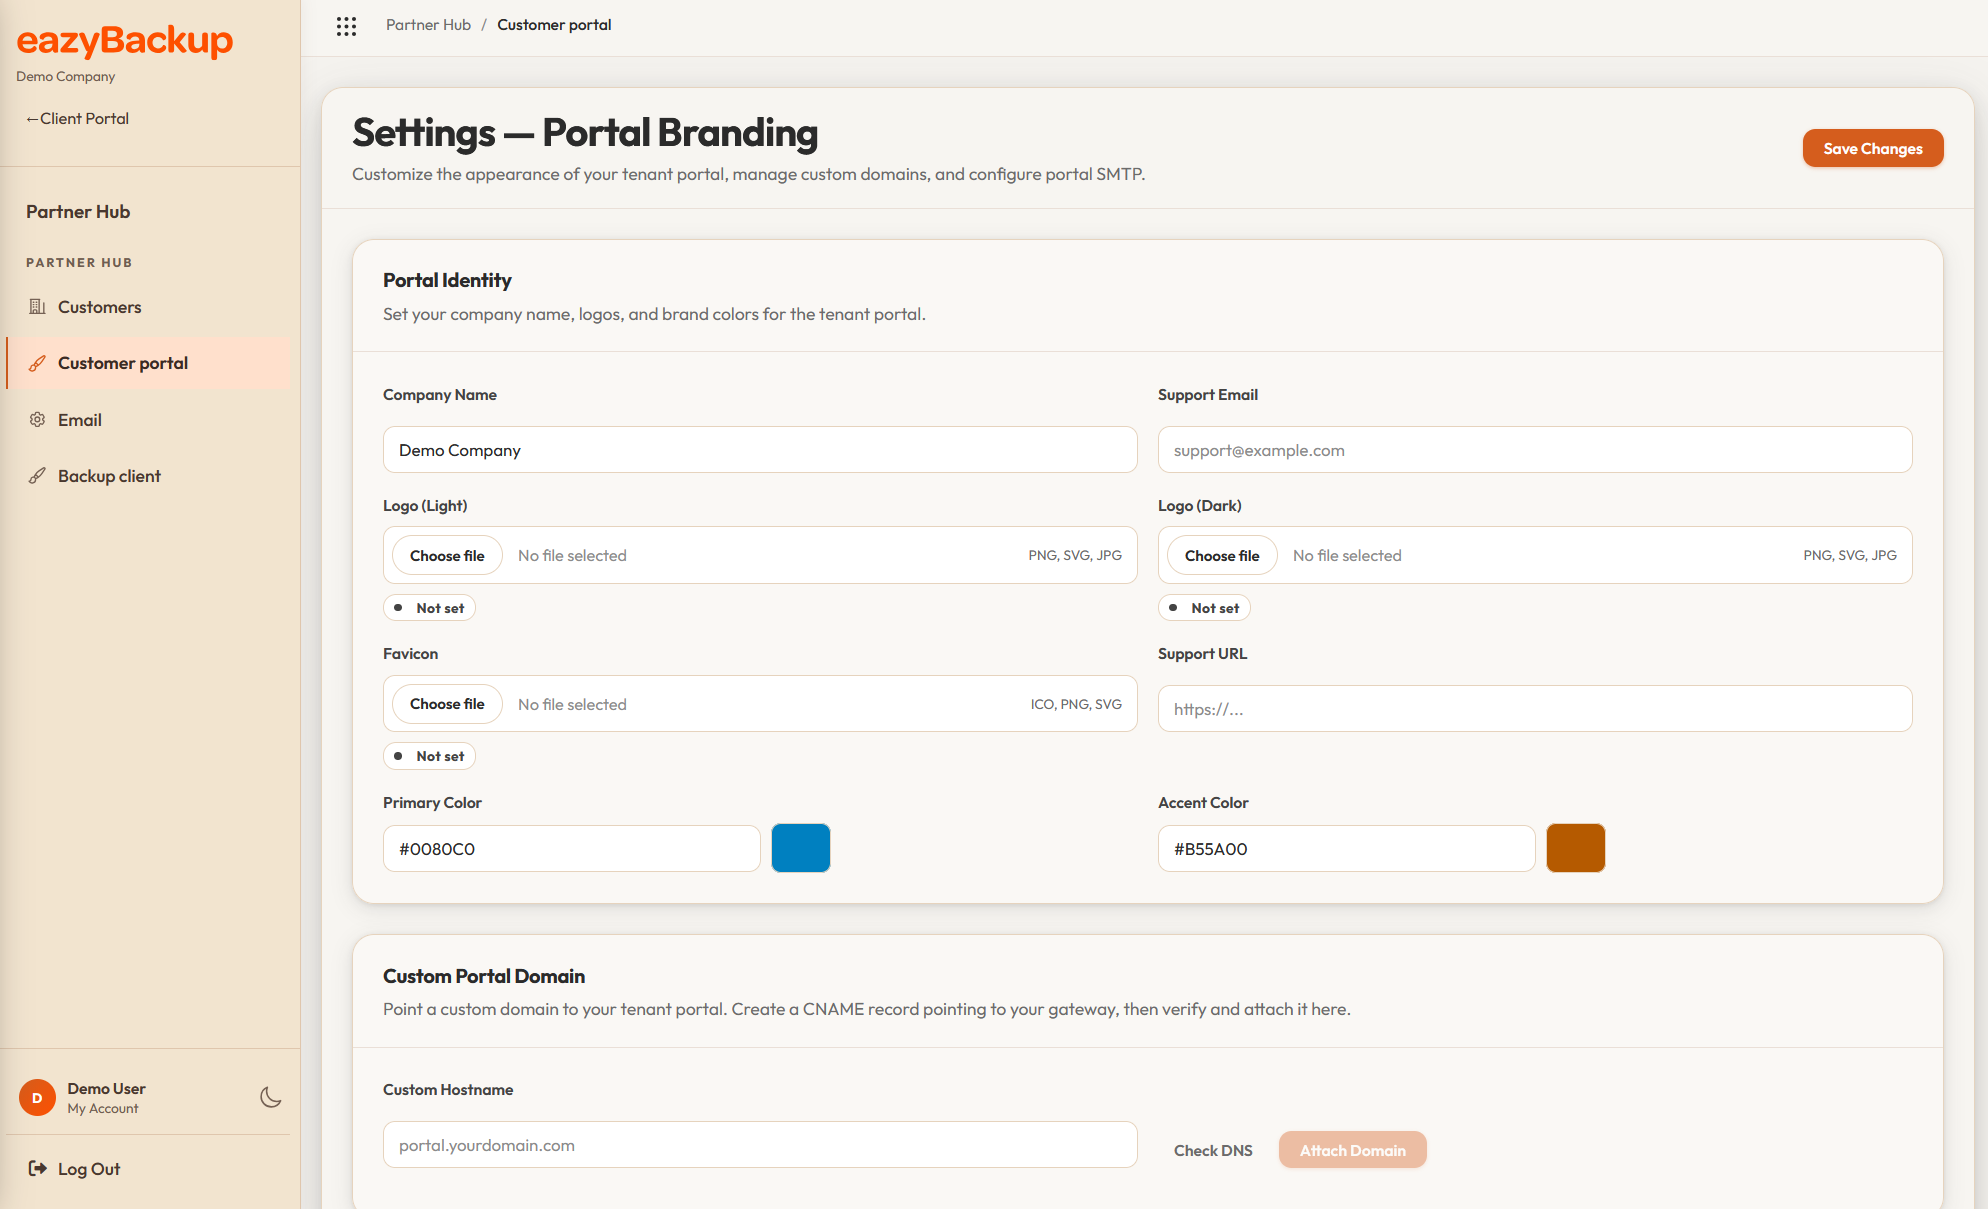The height and width of the screenshot is (1209, 1988).
Task: Choose file for Logo (Light)
Action: [447, 555]
